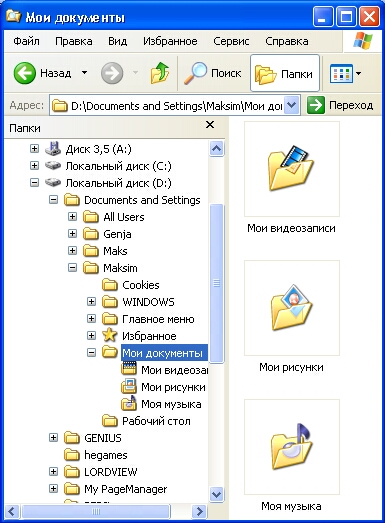Select Documents and Settings folder icon
The image size is (385, 523).
[x=72, y=200]
